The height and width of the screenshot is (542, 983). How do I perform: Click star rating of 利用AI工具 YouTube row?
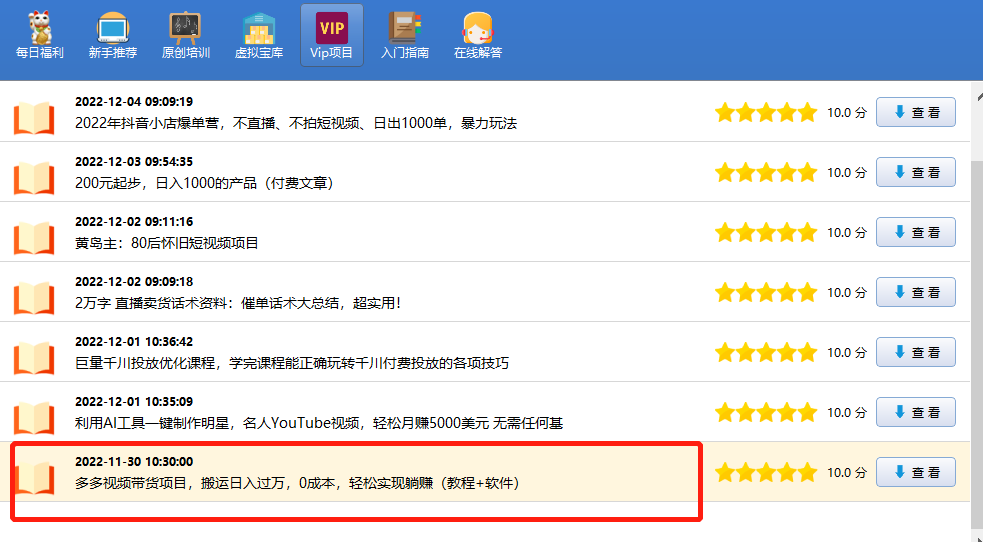766,412
